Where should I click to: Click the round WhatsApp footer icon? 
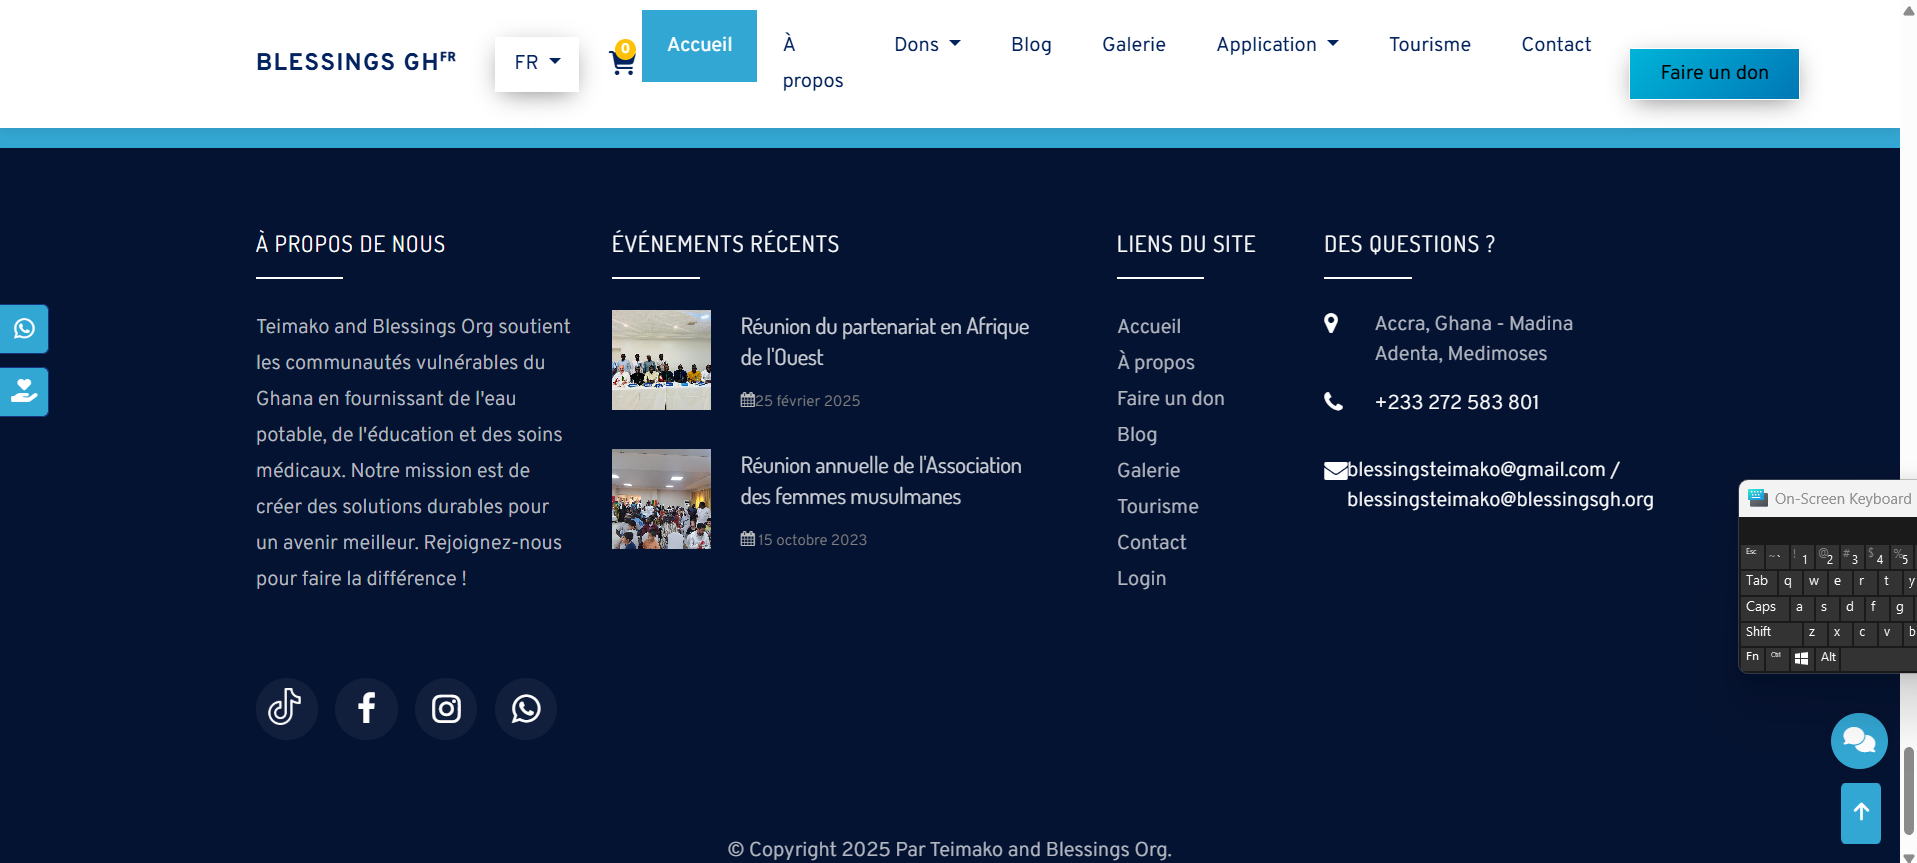coord(526,708)
